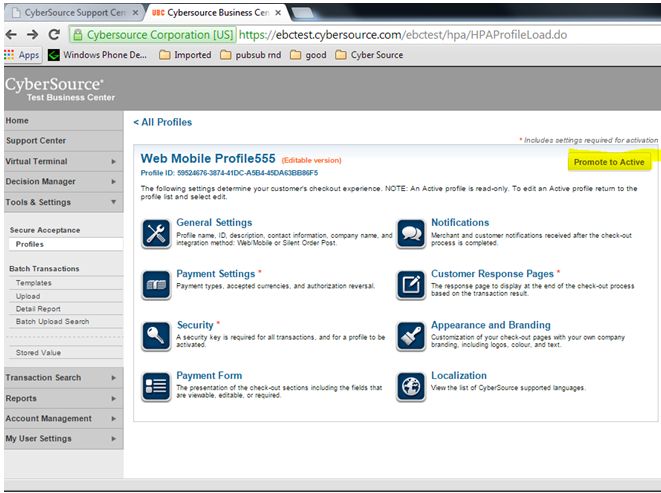The height and width of the screenshot is (493, 661).
Task: Click the Secure Acceptance section label
Action: tap(45, 230)
